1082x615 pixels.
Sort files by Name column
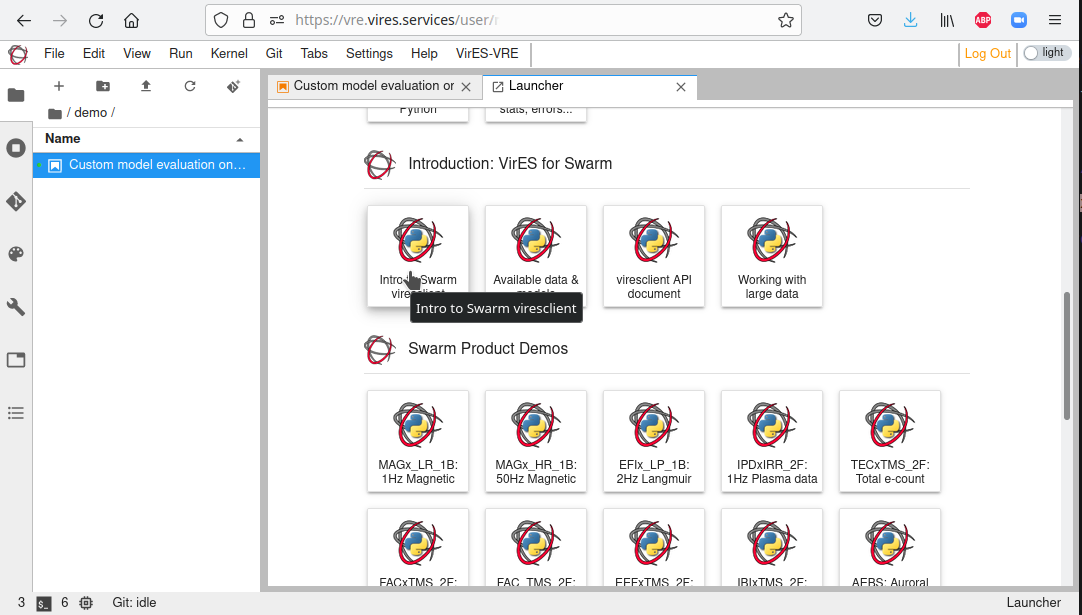[x=146, y=139]
